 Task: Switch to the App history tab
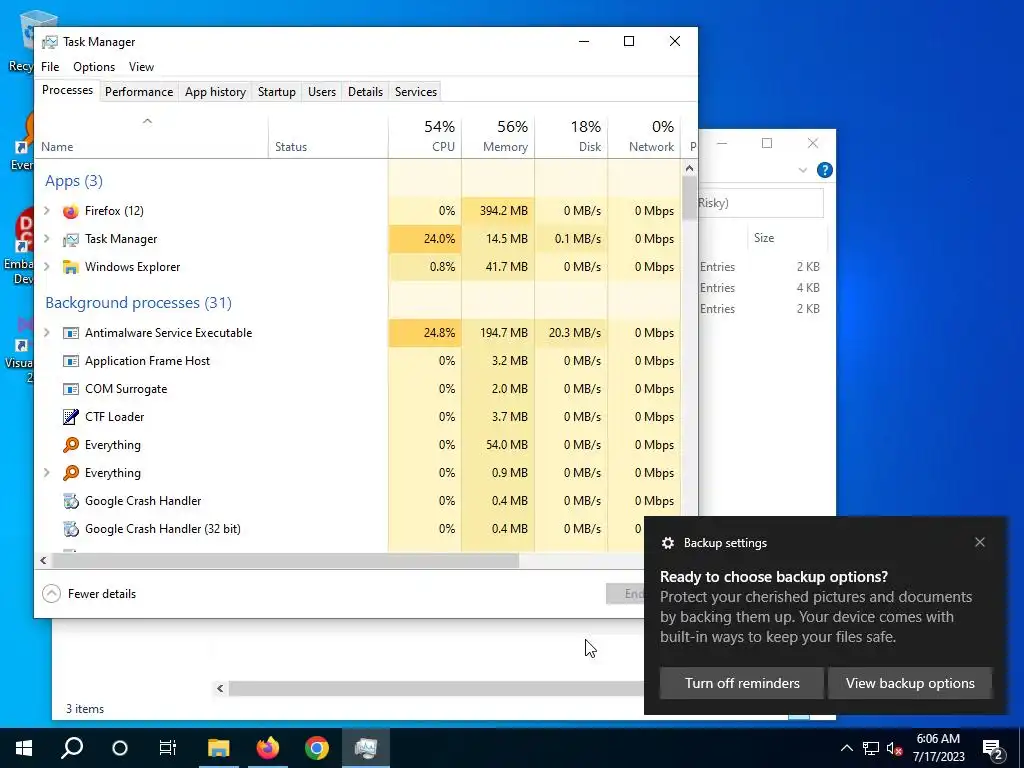click(x=216, y=92)
